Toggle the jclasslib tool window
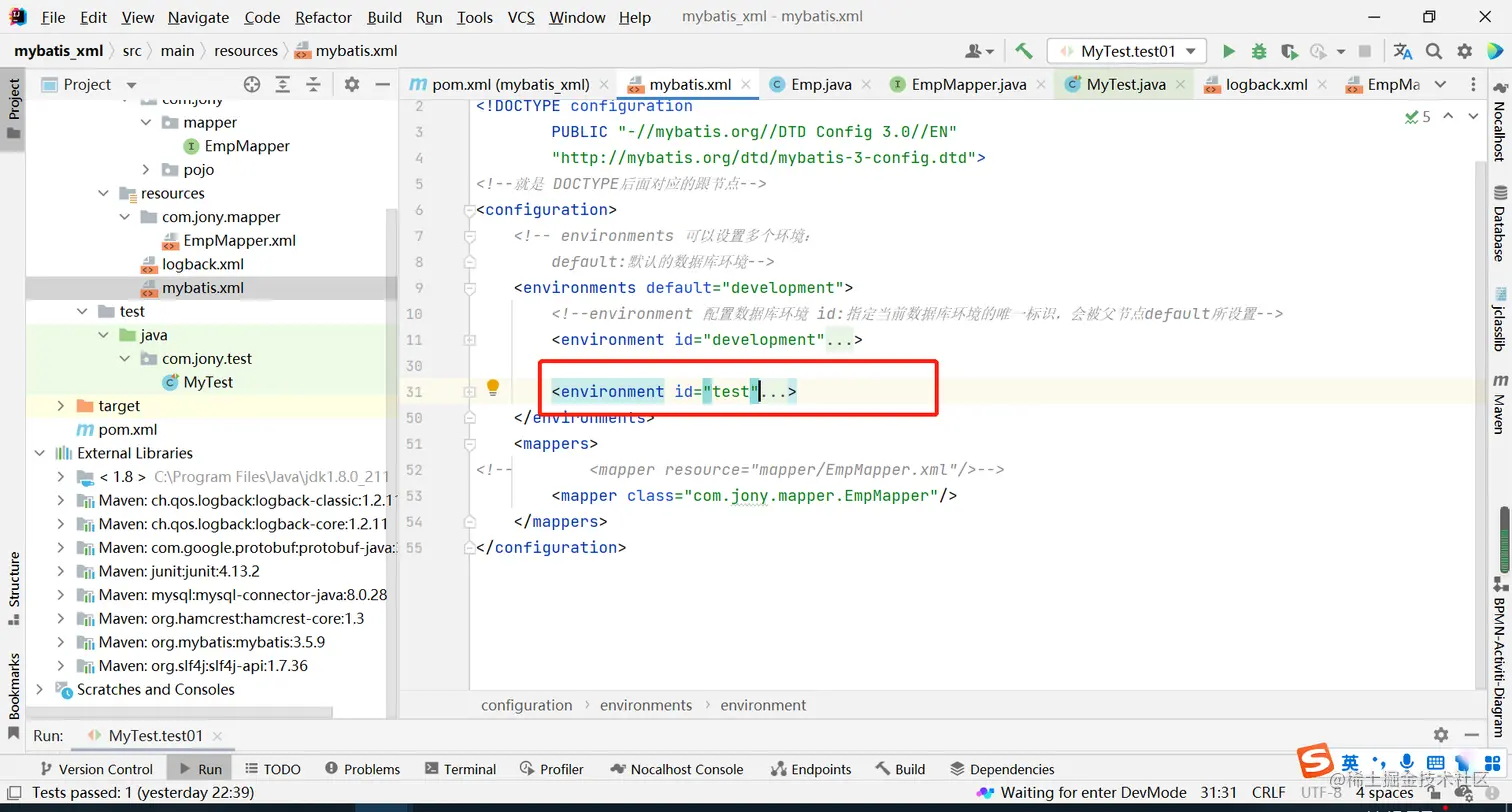 pyautogui.click(x=1499, y=318)
